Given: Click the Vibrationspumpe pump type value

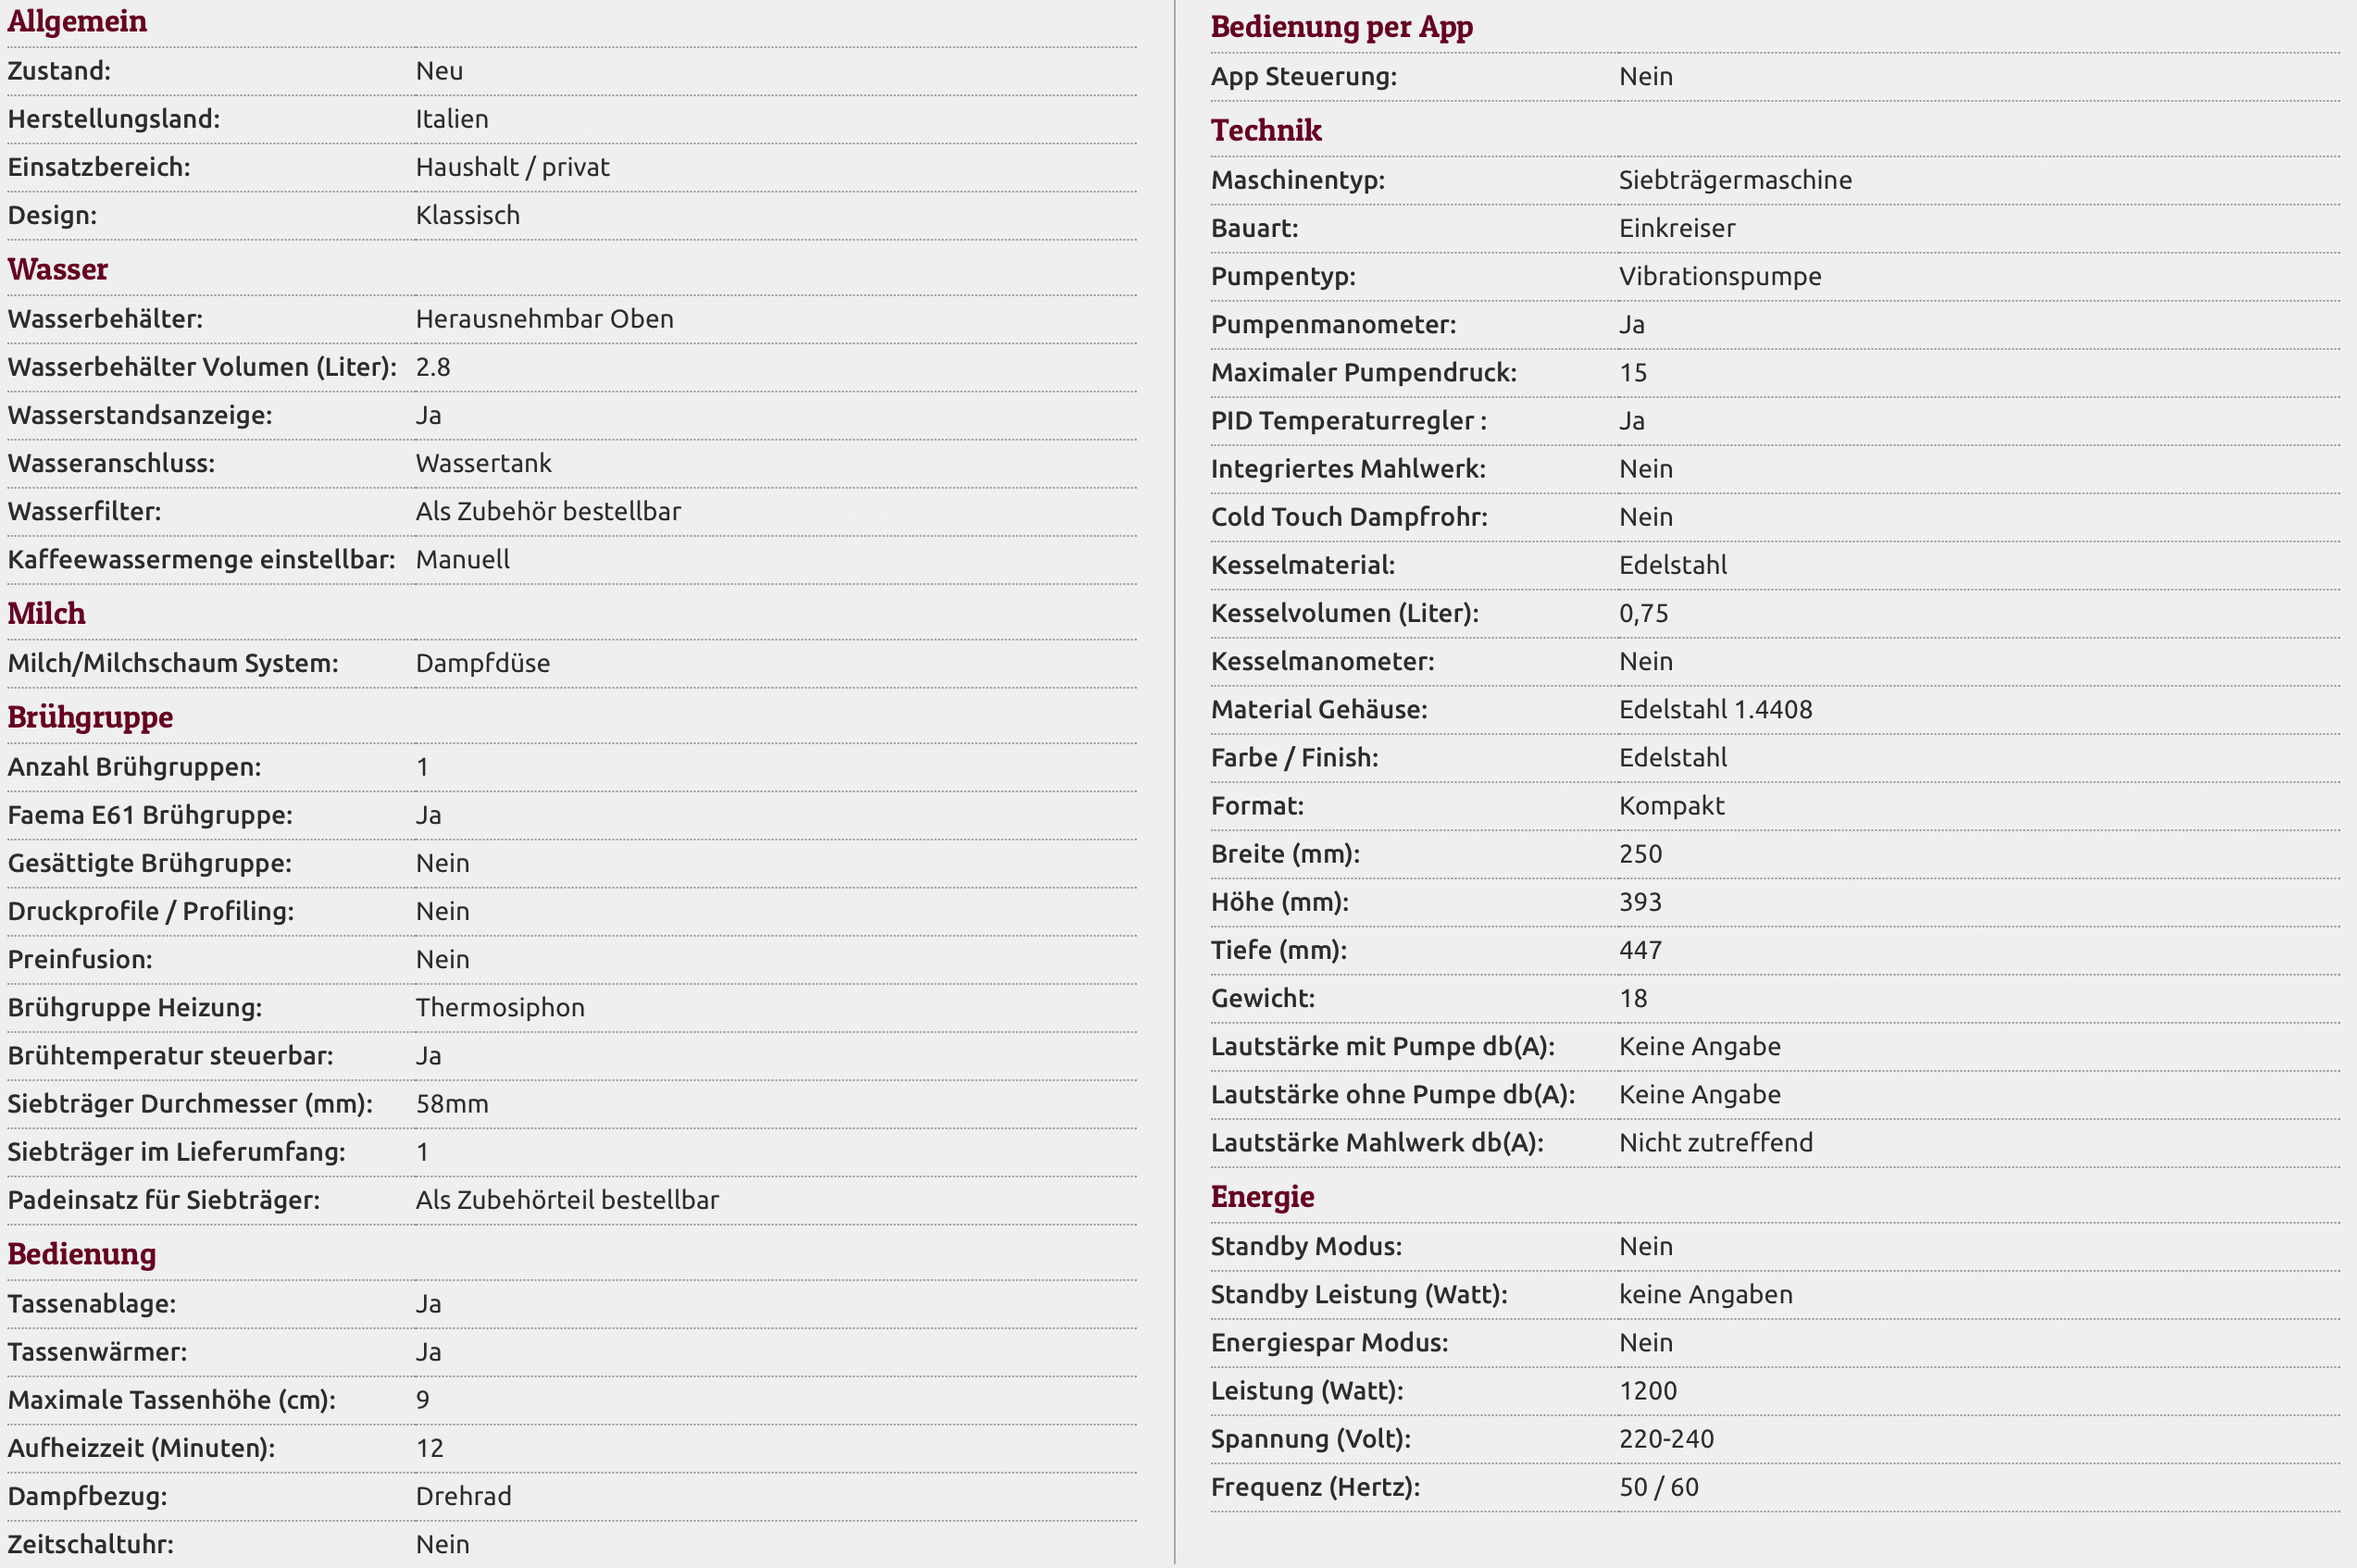Looking at the screenshot, I should click(1720, 276).
